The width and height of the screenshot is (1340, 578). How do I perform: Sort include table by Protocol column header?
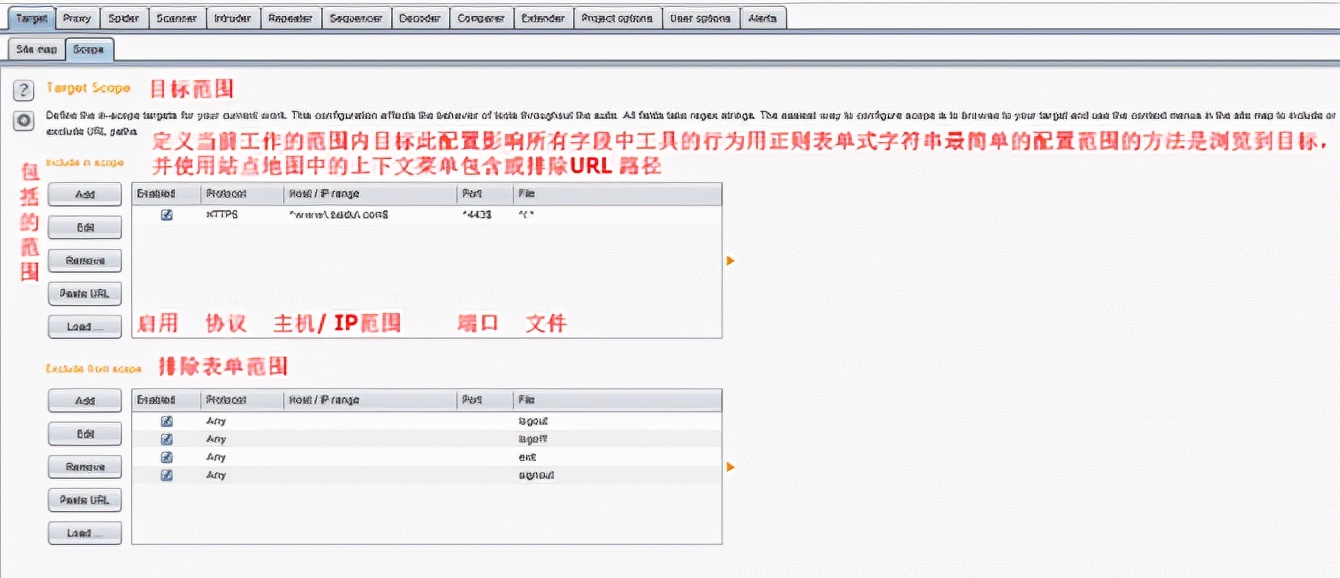pos(241,194)
